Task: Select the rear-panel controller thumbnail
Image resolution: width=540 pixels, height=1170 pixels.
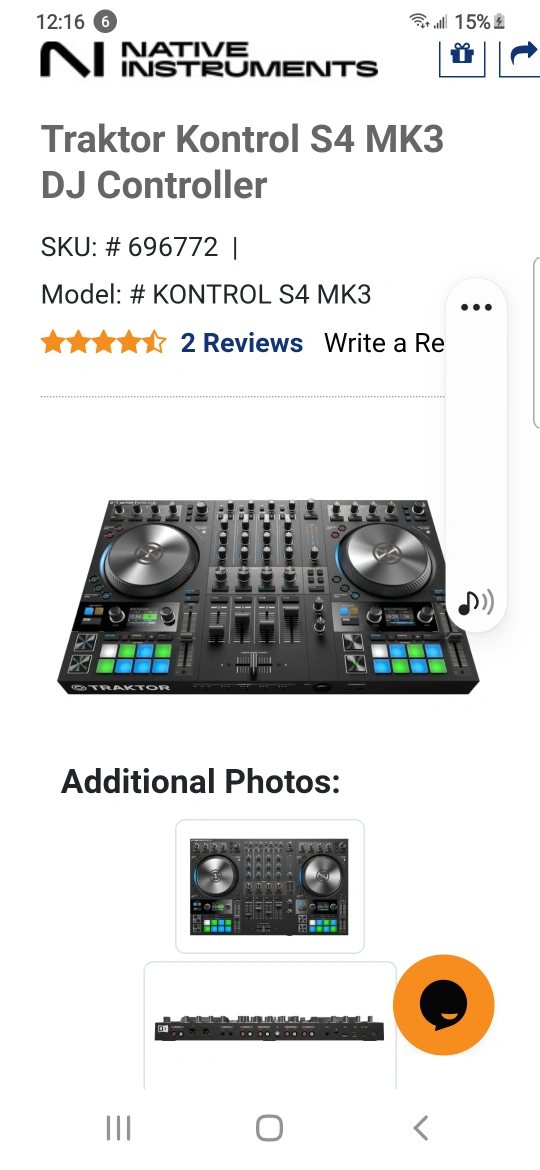Action: [269, 1028]
